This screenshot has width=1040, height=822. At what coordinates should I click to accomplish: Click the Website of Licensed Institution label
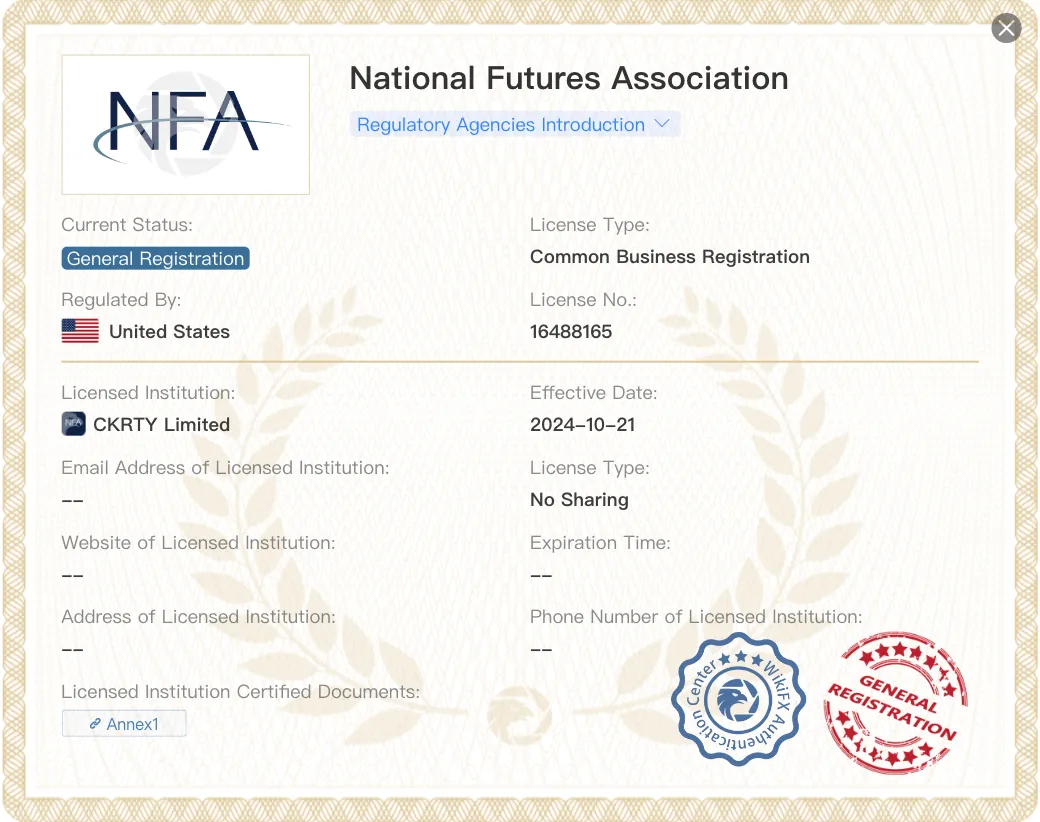(198, 543)
